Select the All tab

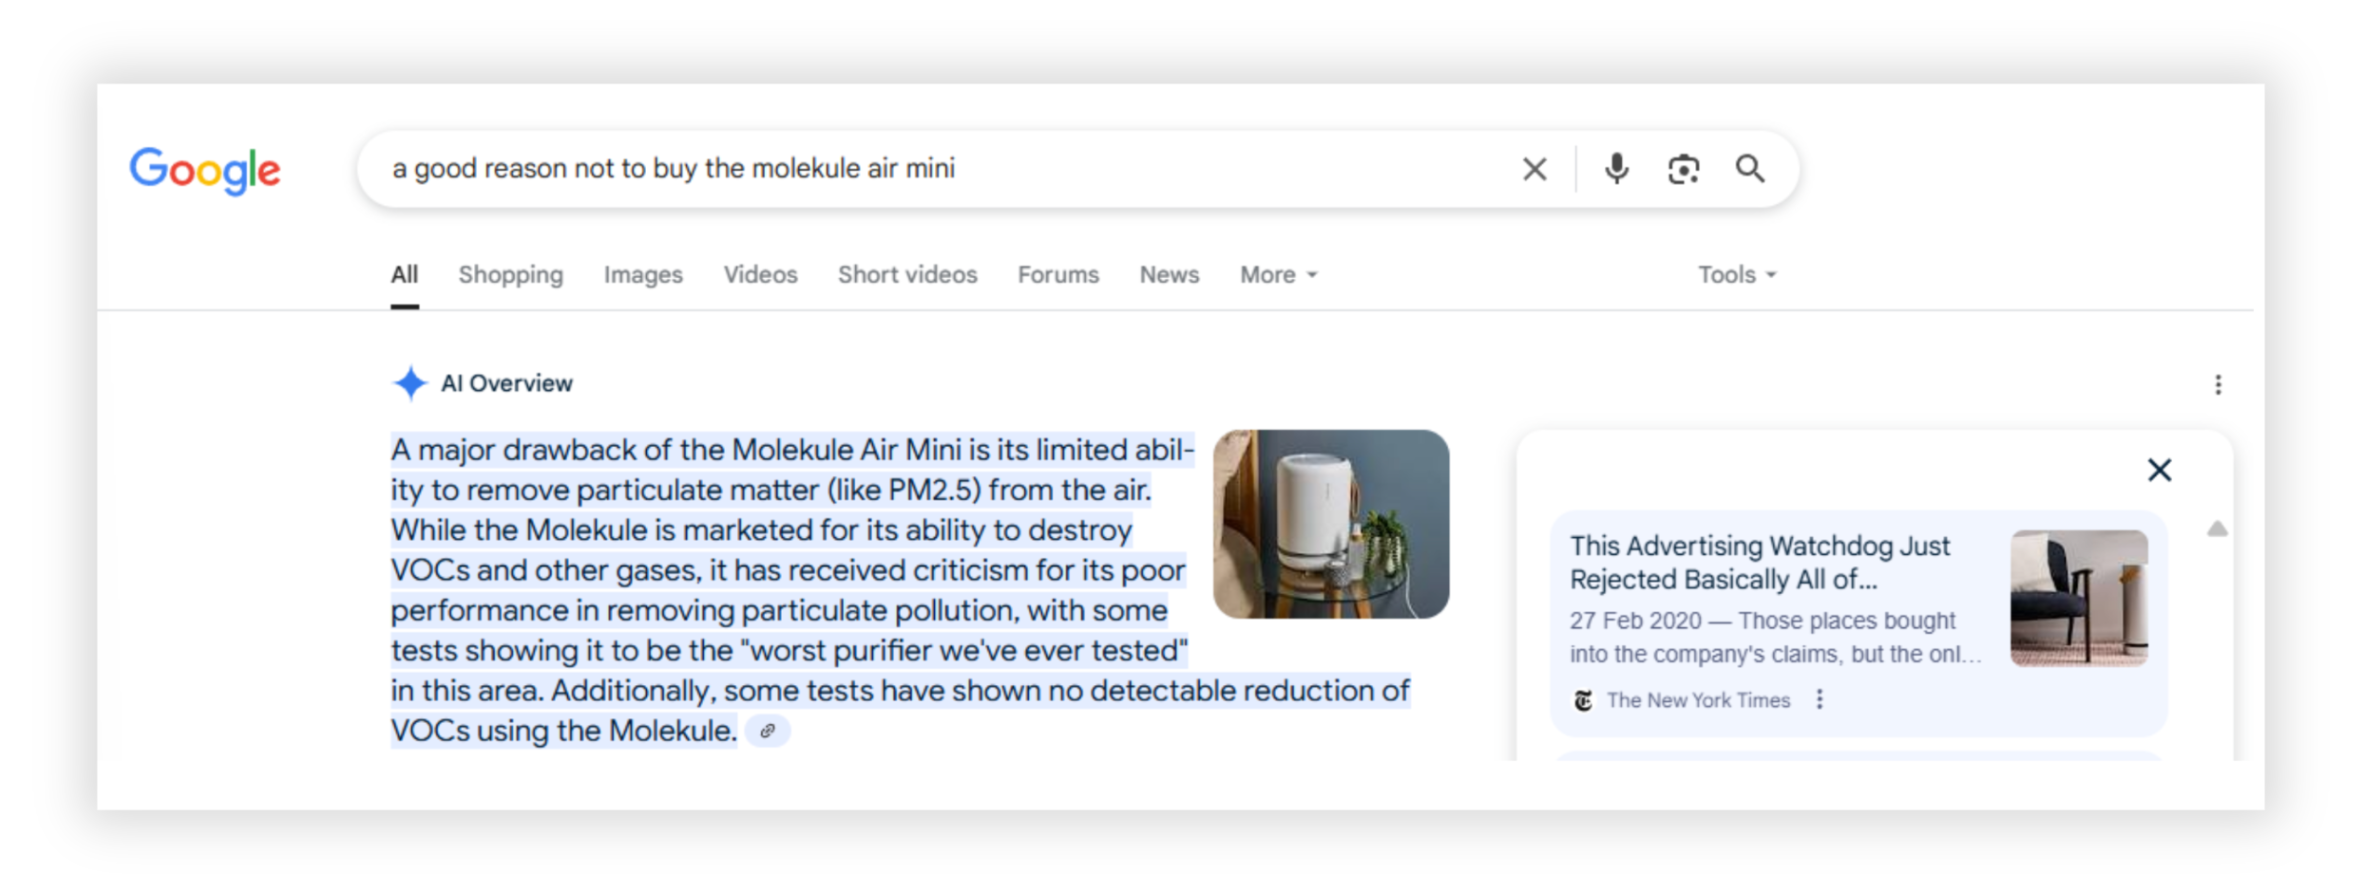tap(404, 274)
